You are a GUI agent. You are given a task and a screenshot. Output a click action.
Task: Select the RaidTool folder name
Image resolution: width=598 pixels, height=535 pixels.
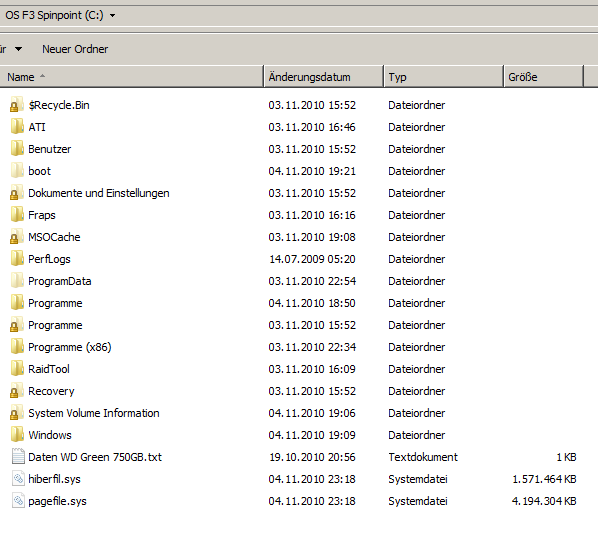[x=49, y=369]
